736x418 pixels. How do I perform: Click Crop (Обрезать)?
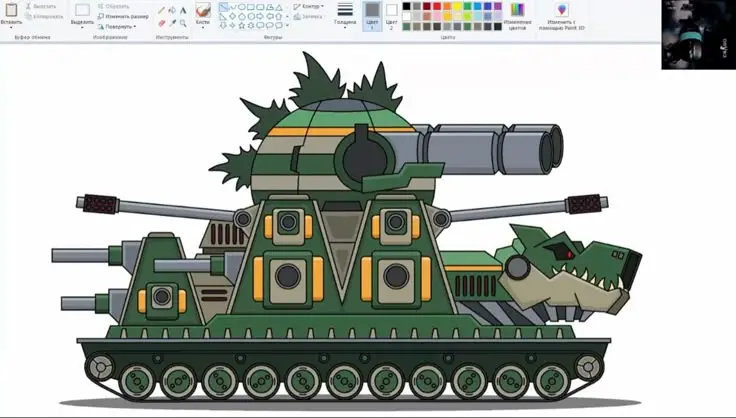point(114,7)
